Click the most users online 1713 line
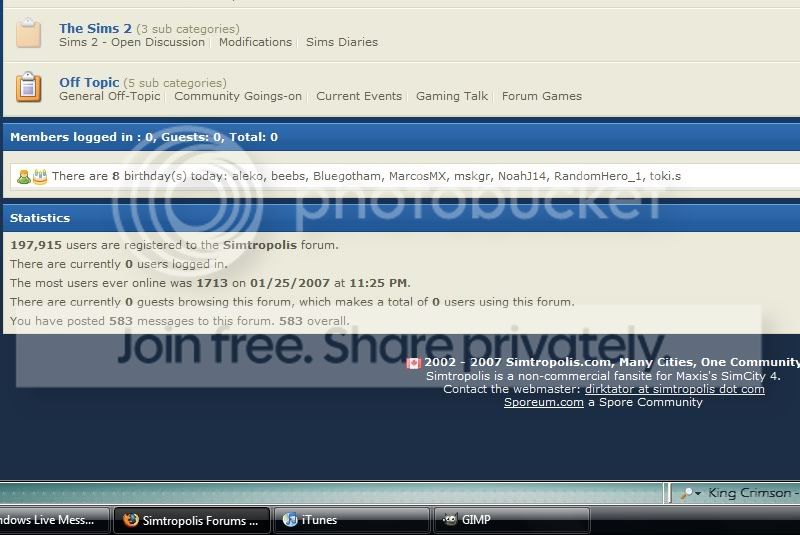 pos(210,283)
